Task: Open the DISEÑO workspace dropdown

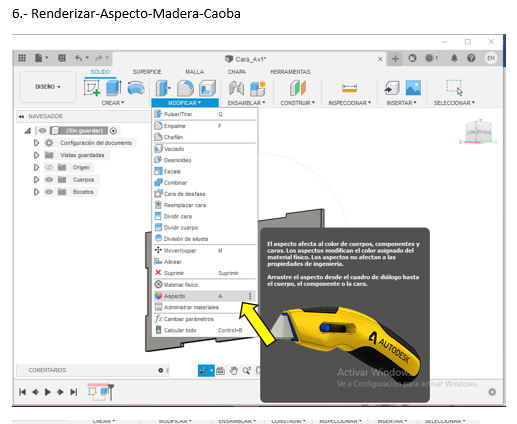Action: click(x=48, y=87)
